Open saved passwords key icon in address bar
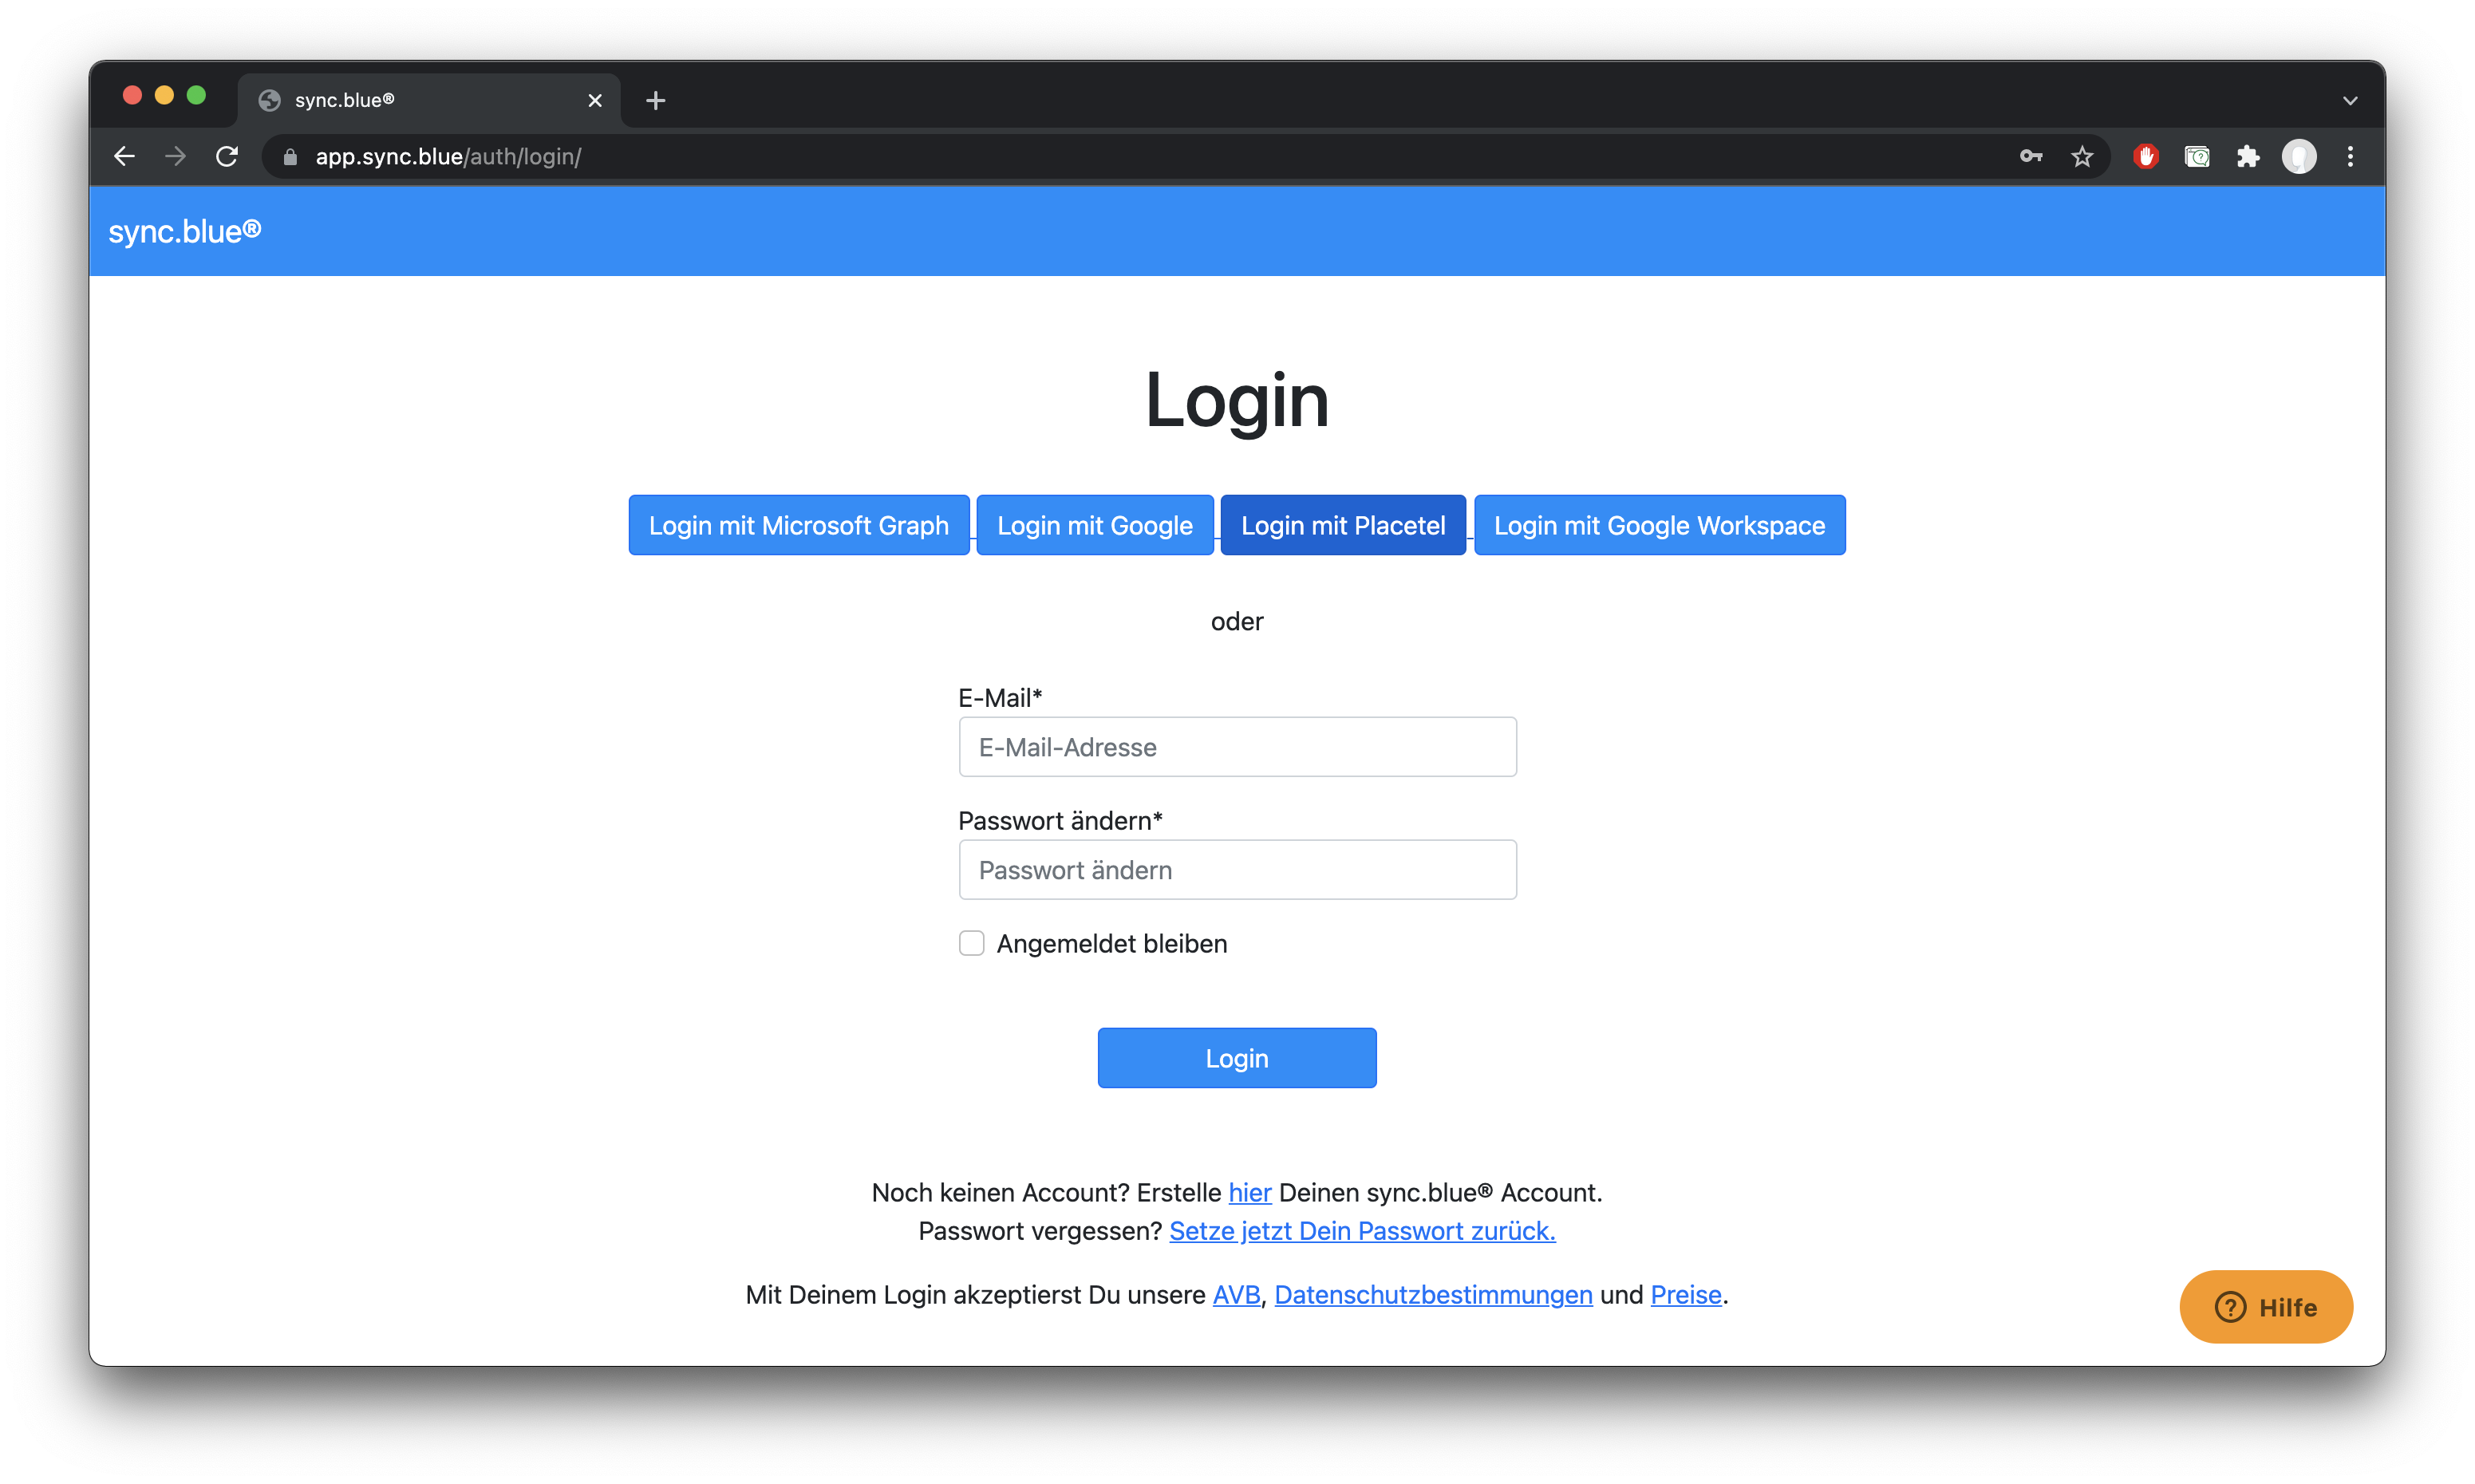The height and width of the screenshot is (1484, 2475). tap(2031, 156)
